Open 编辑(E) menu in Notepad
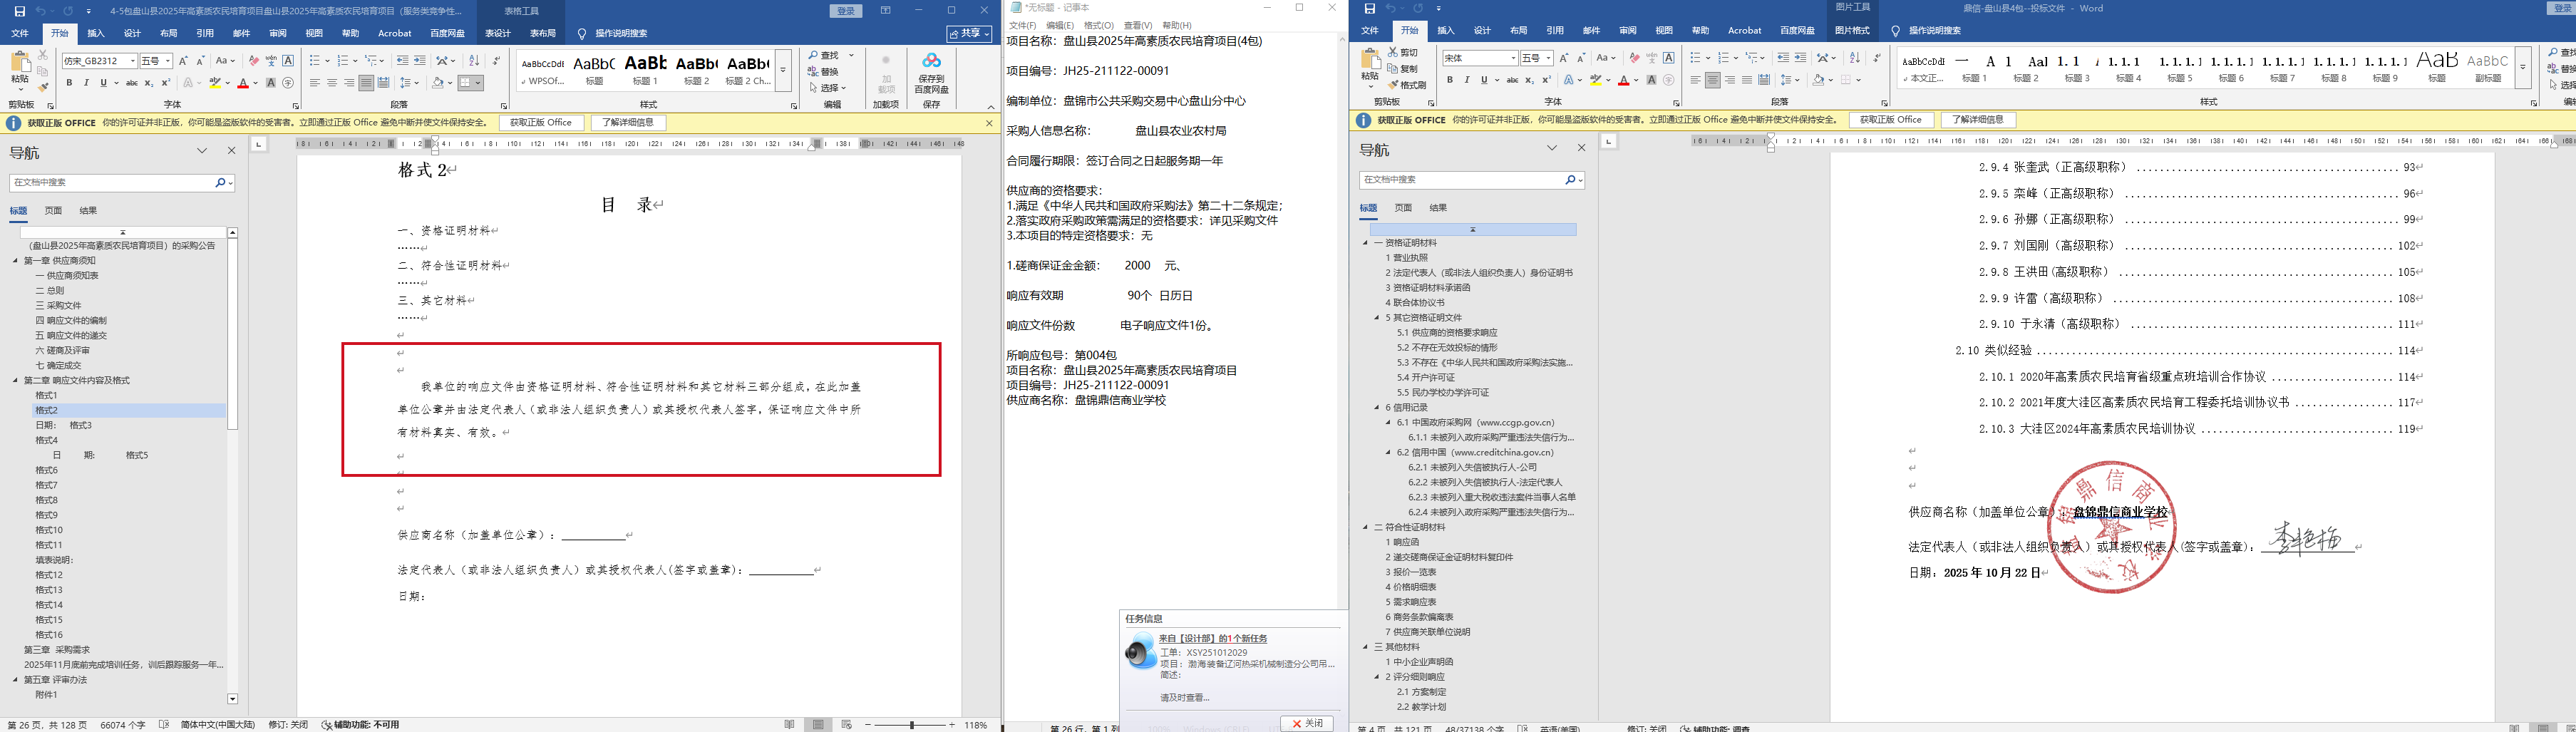The width and height of the screenshot is (2576, 732). coord(1060,25)
